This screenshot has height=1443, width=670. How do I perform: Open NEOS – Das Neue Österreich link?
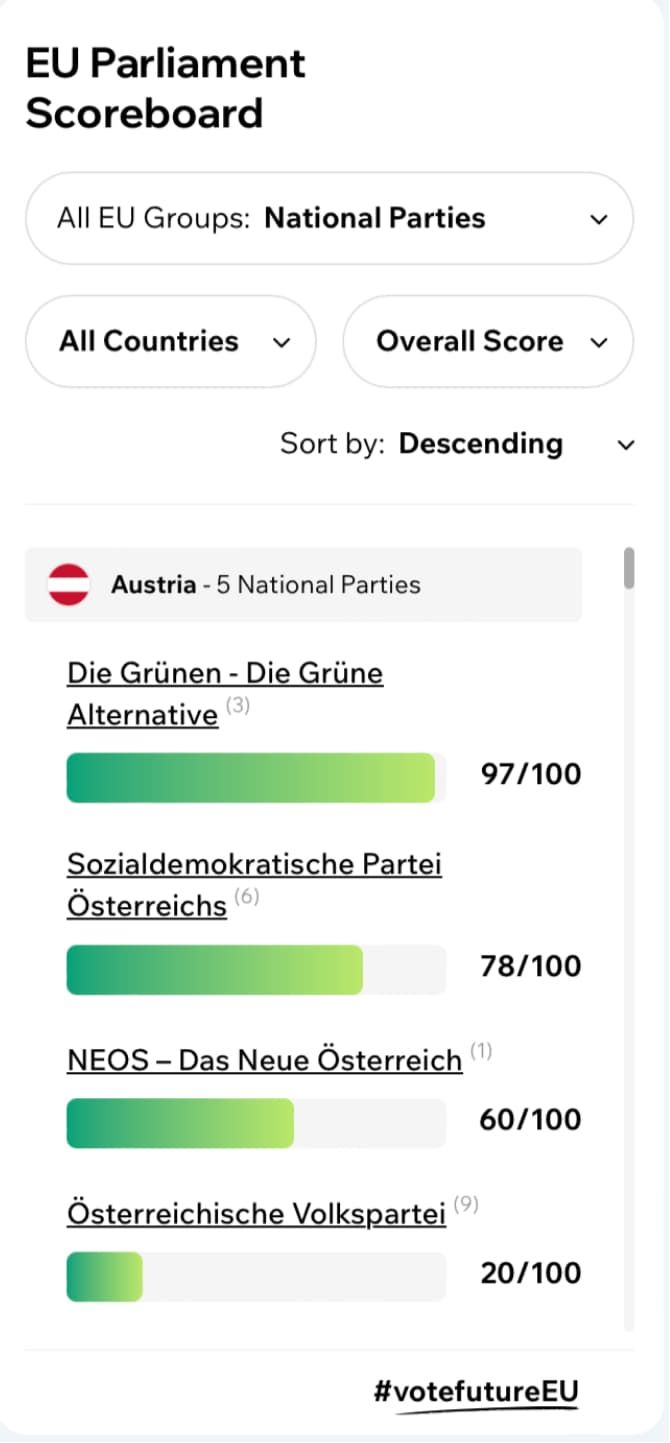pyautogui.click(x=264, y=1060)
